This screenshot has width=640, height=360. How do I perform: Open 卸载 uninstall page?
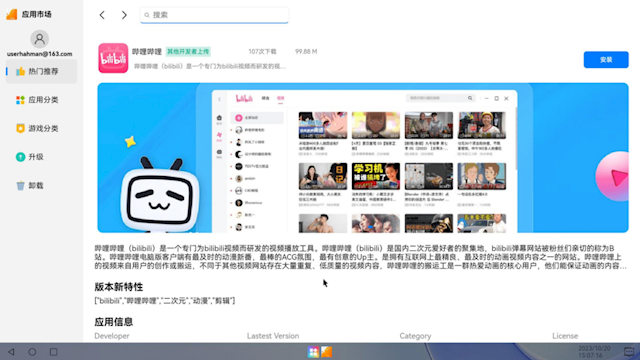tap(41, 186)
